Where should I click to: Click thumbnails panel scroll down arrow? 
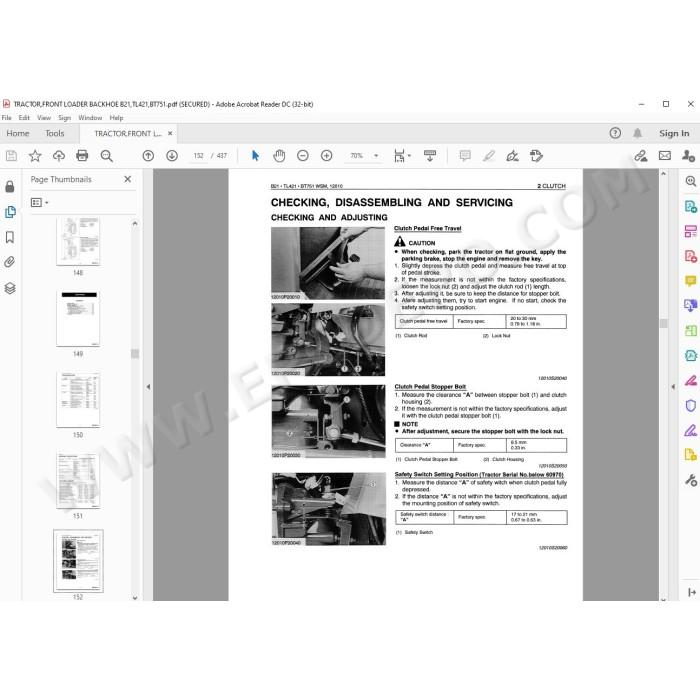pos(135,598)
